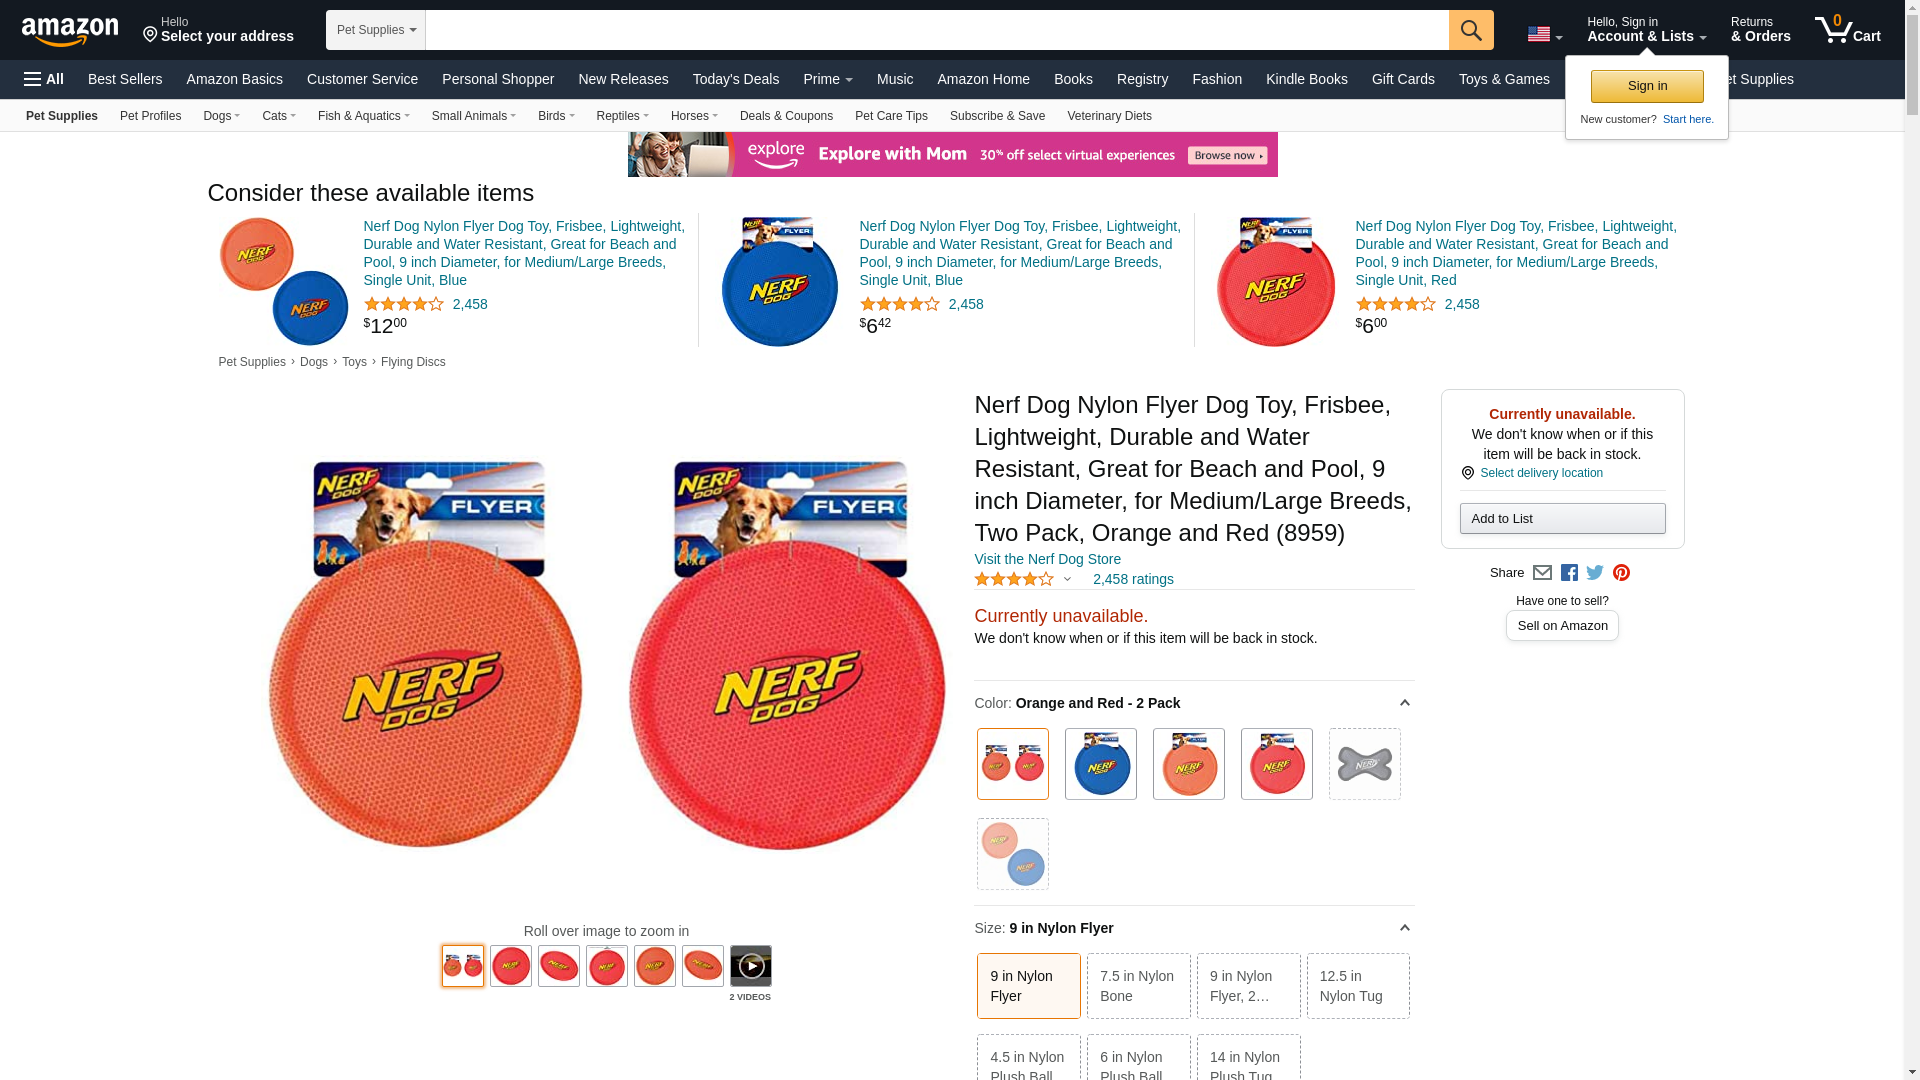Open the Pet Supplies search category dropdown
This screenshot has height=1080, width=1920.
coord(376,30)
